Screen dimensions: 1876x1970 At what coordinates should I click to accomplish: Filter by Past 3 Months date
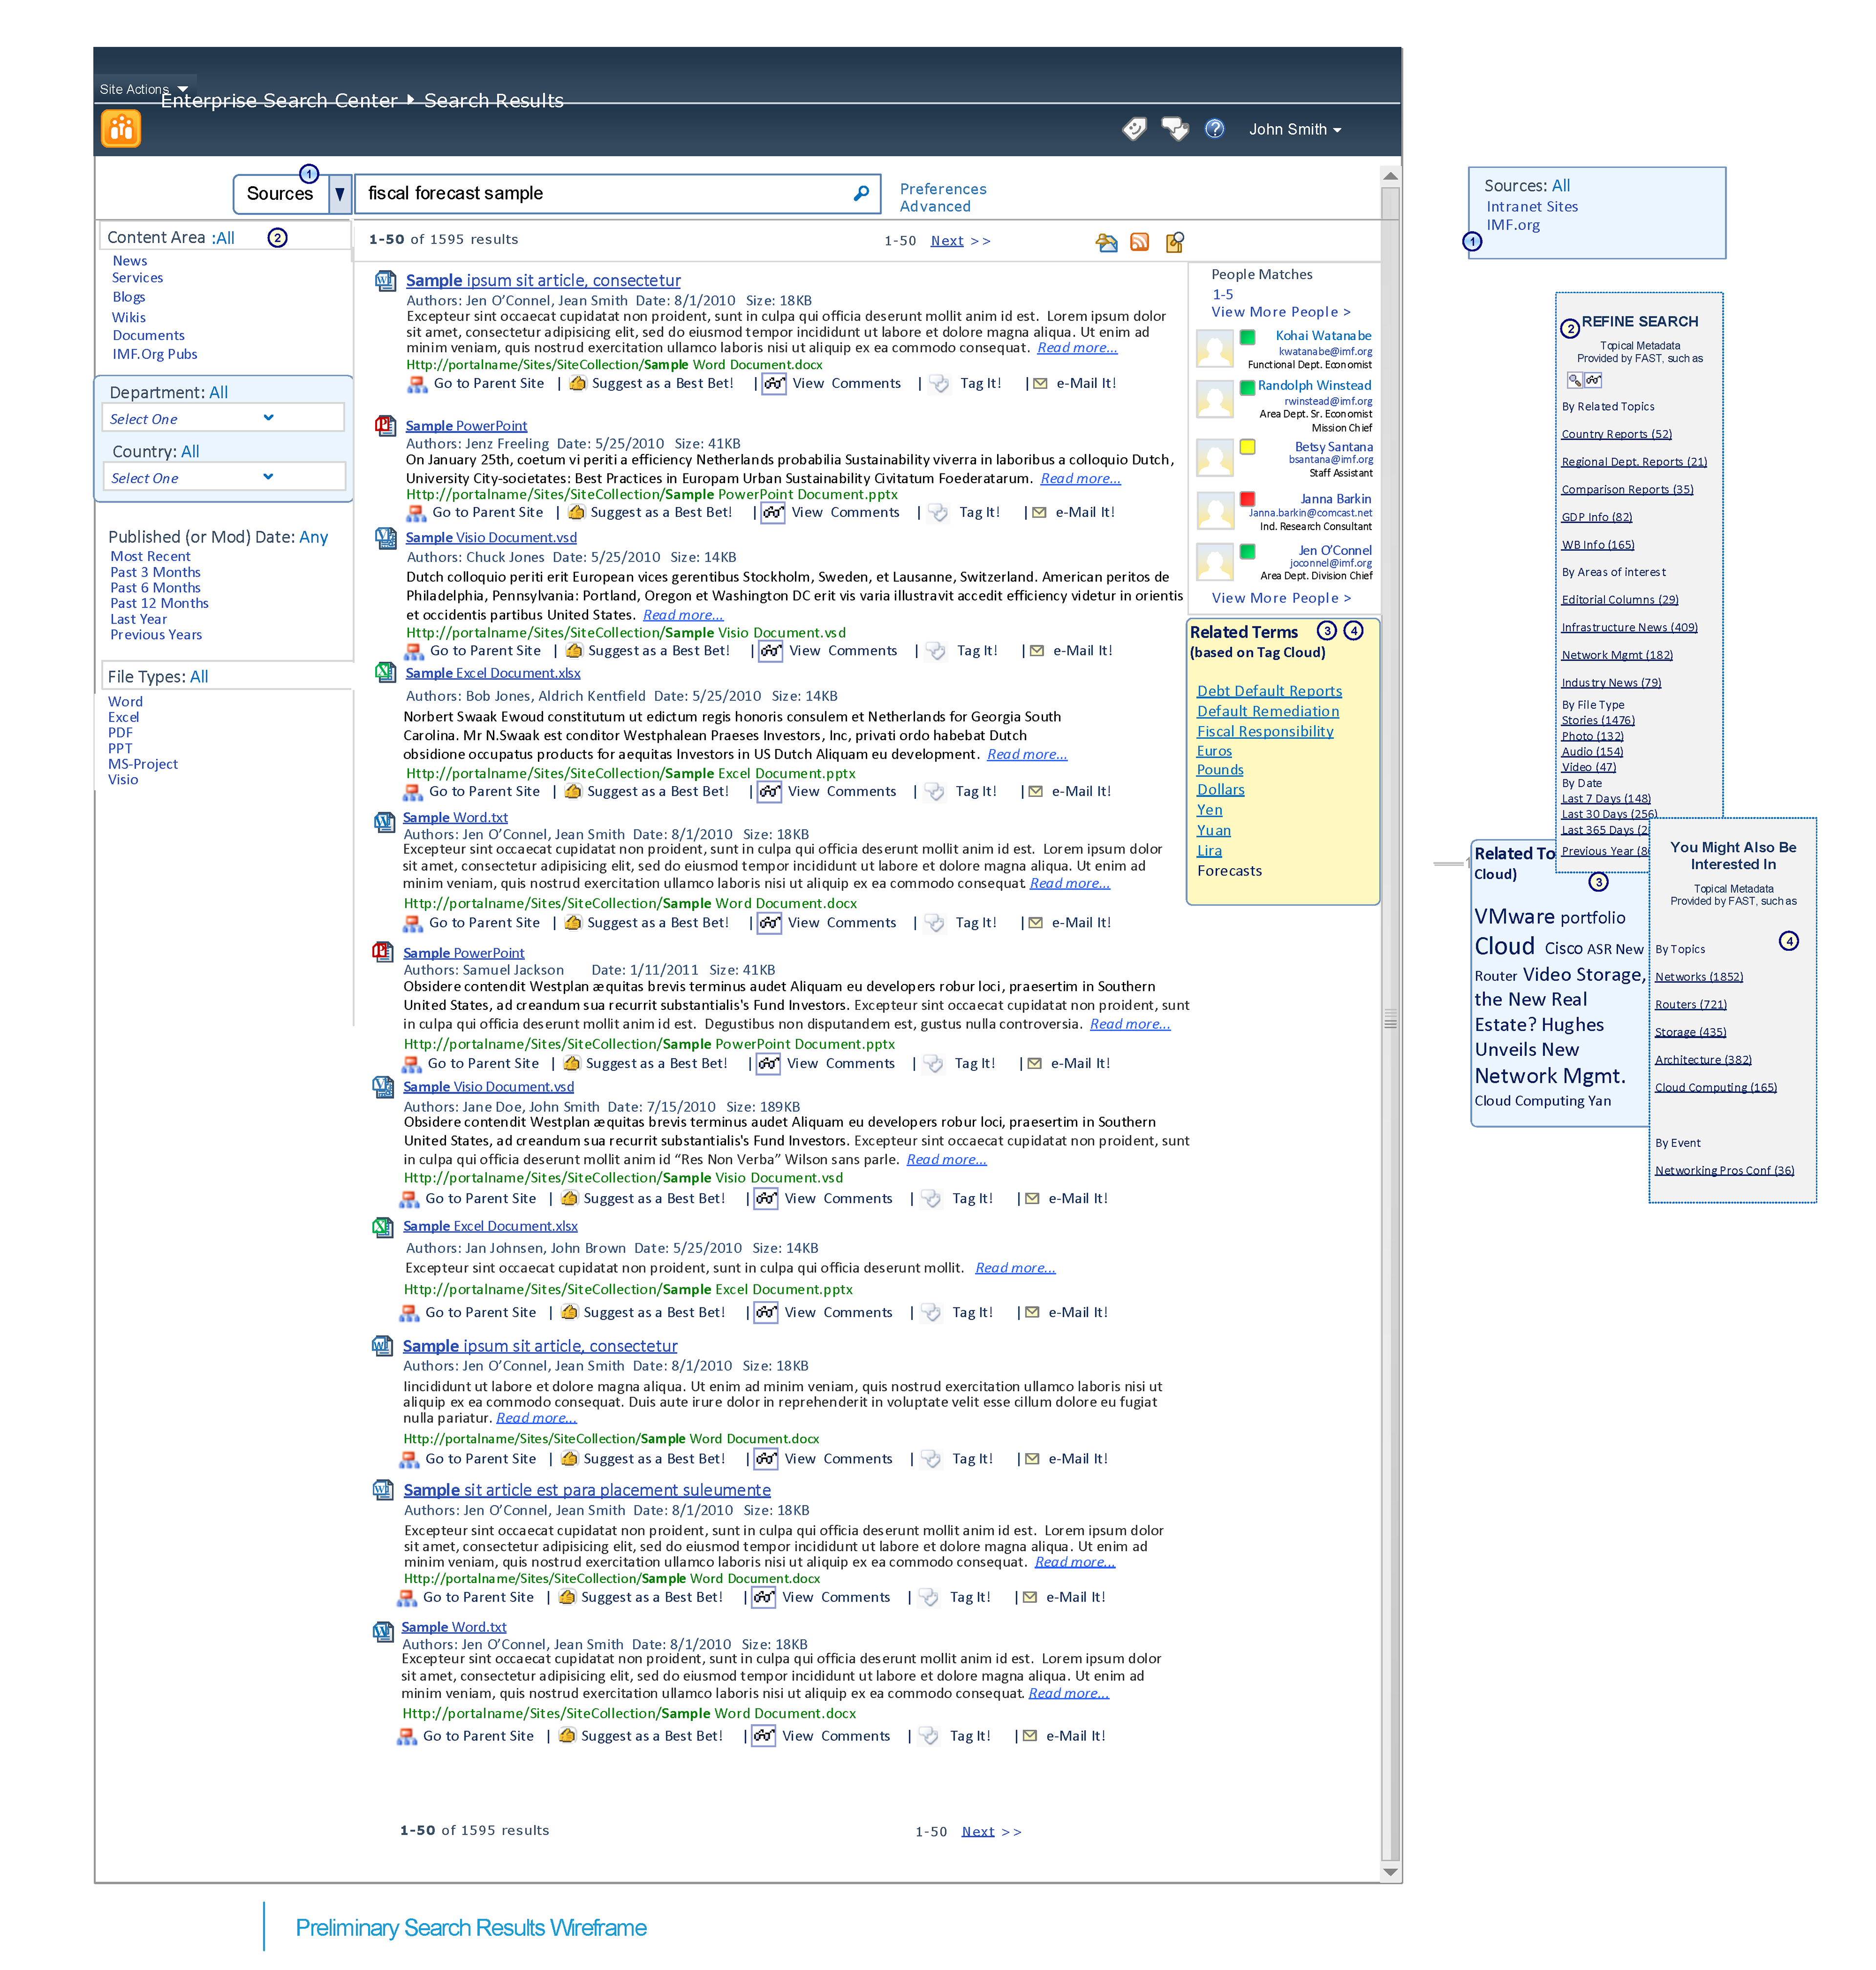[155, 572]
